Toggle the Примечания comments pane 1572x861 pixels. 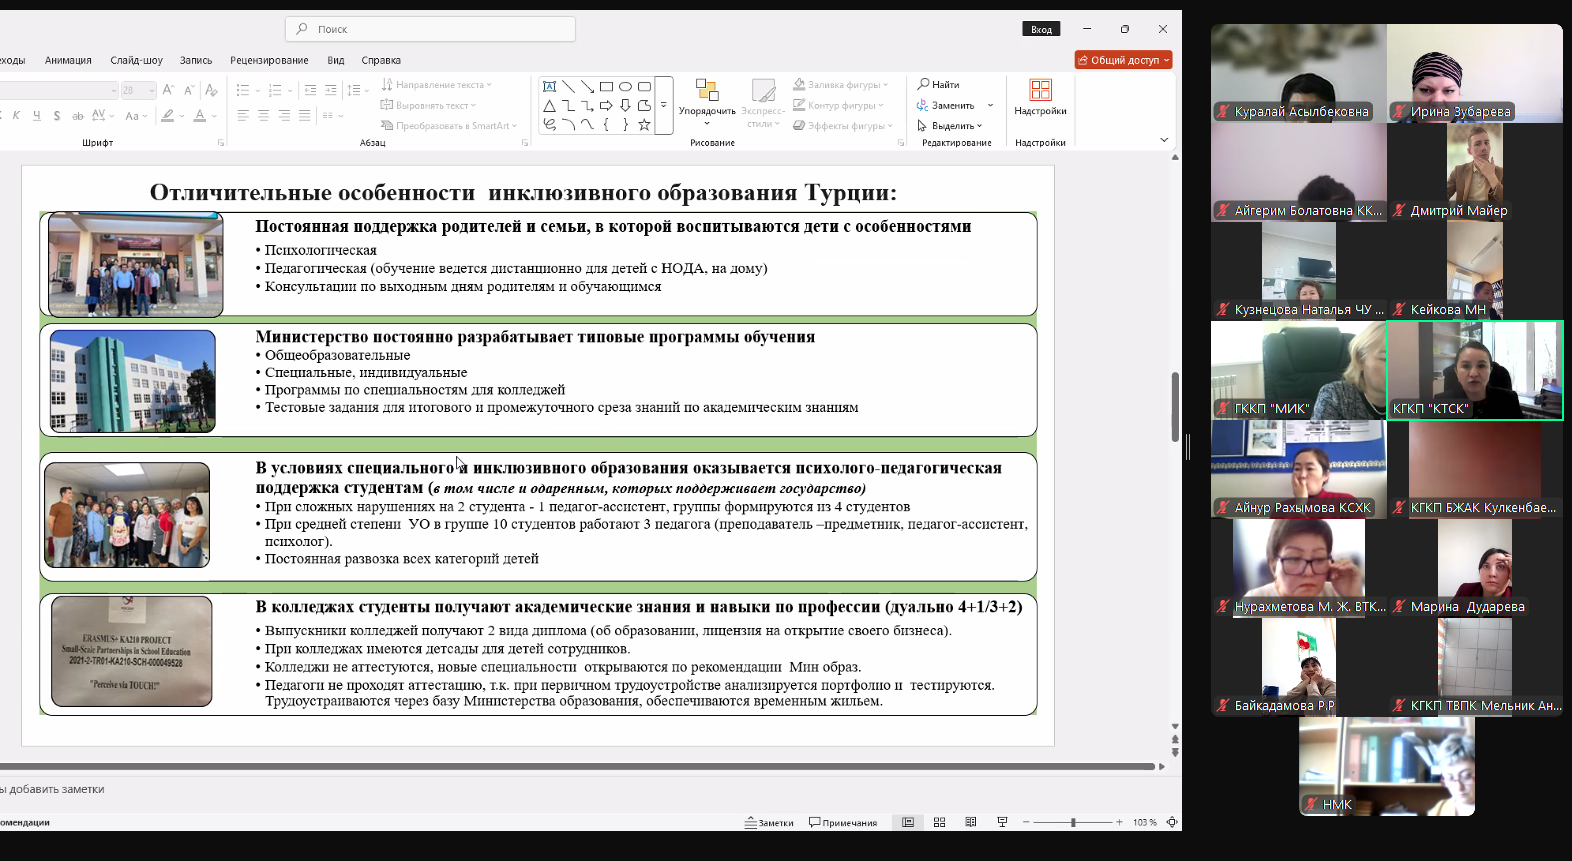[x=843, y=823]
